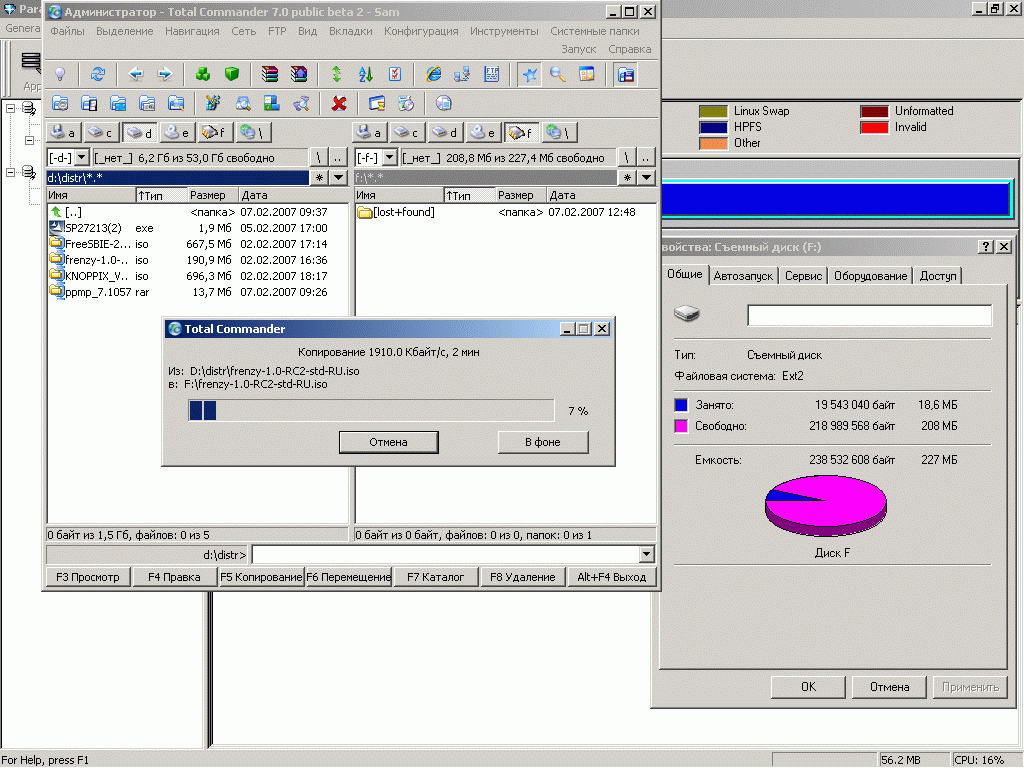Switch right panel to drive e

tap(484, 133)
